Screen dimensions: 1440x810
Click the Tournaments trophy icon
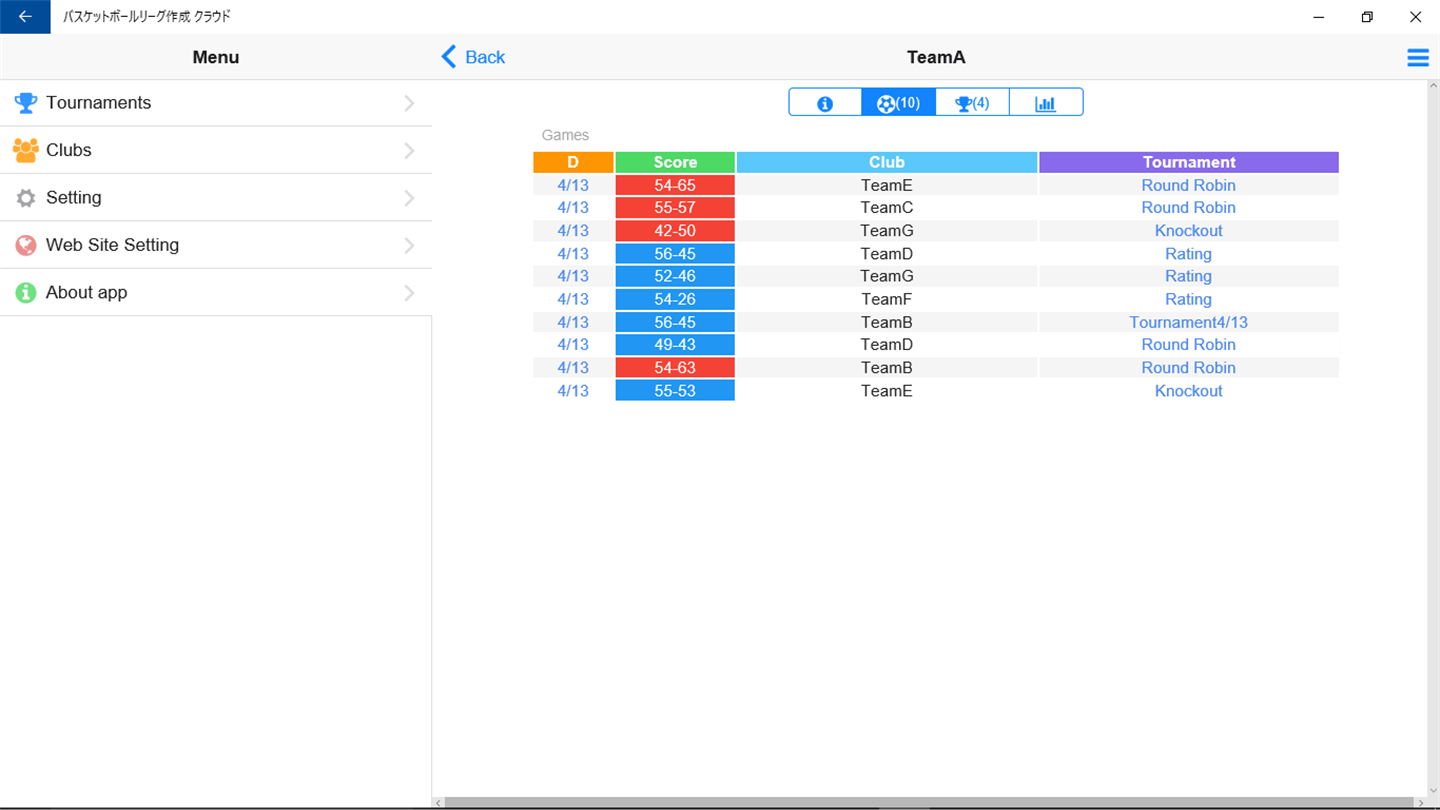tap(26, 103)
